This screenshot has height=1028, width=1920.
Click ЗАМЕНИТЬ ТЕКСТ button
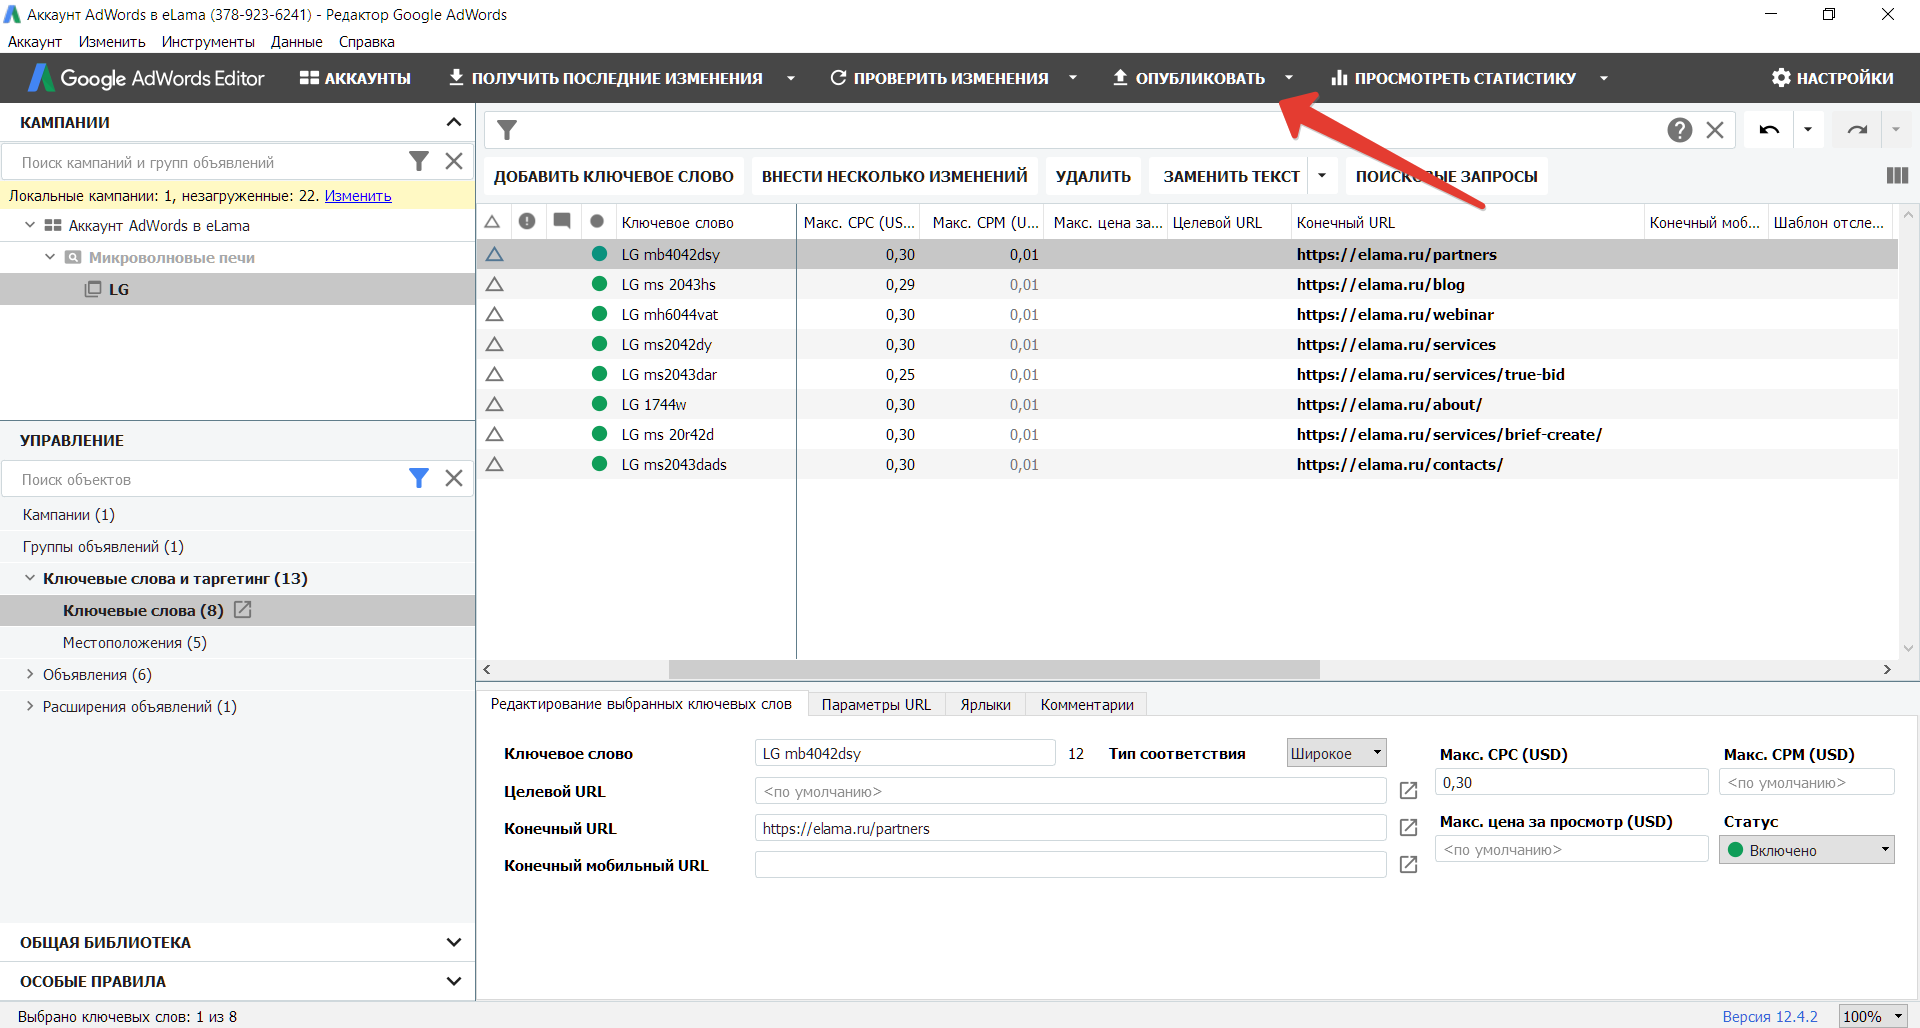point(1231,176)
